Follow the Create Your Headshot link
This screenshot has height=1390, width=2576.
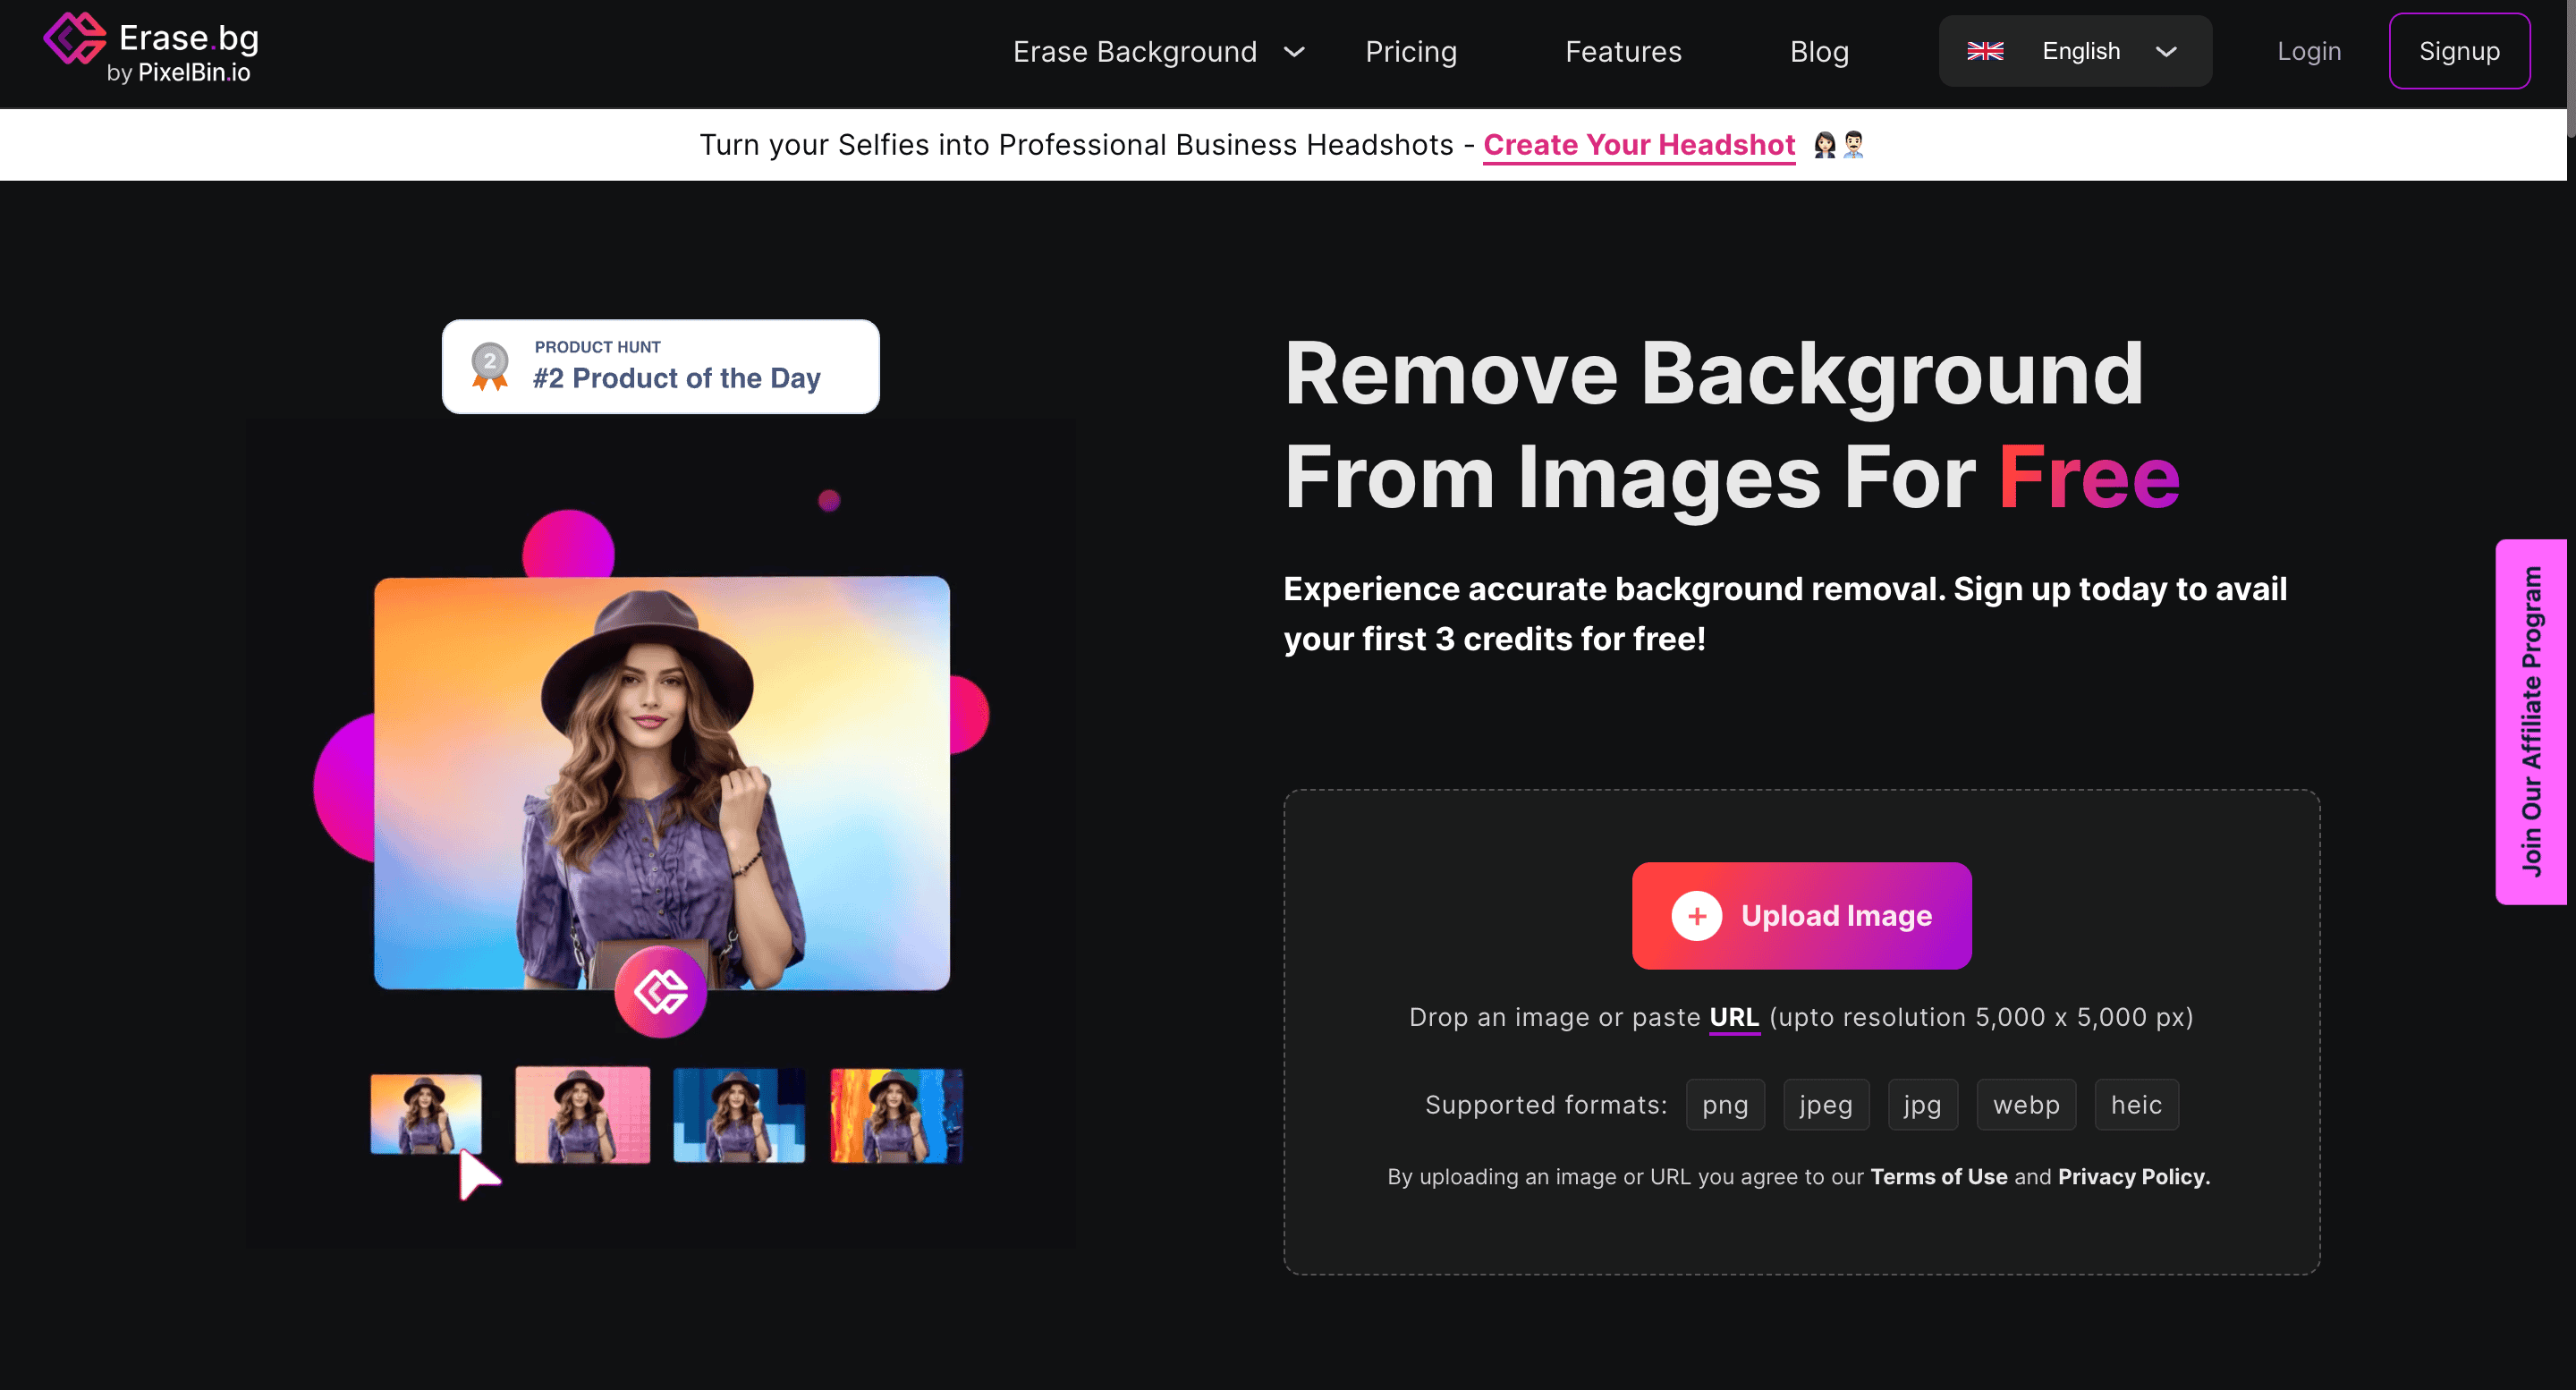(1638, 145)
